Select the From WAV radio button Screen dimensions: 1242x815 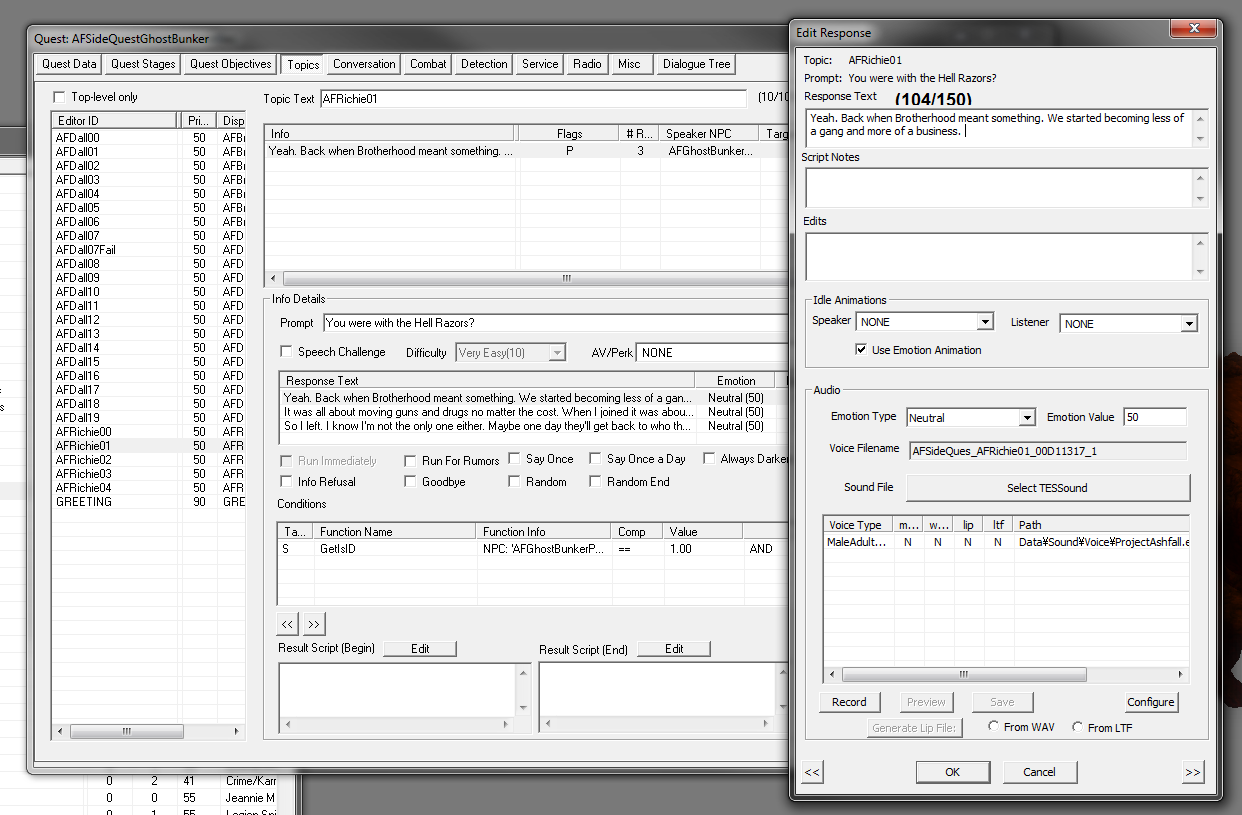(994, 727)
